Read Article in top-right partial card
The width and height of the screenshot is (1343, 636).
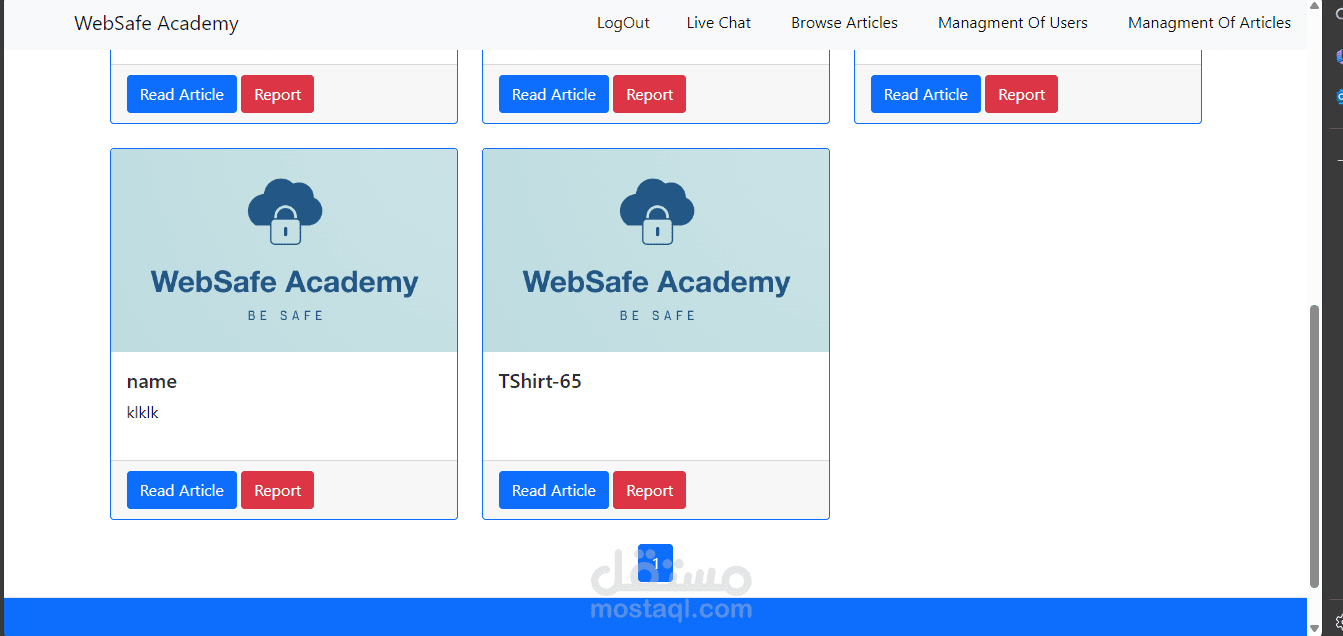tap(926, 94)
